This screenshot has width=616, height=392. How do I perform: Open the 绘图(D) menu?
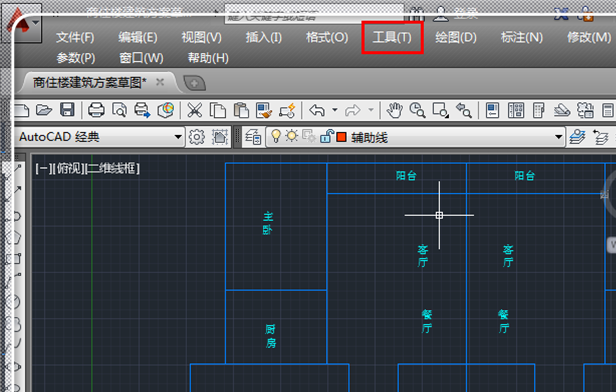click(x=456, y=38)
